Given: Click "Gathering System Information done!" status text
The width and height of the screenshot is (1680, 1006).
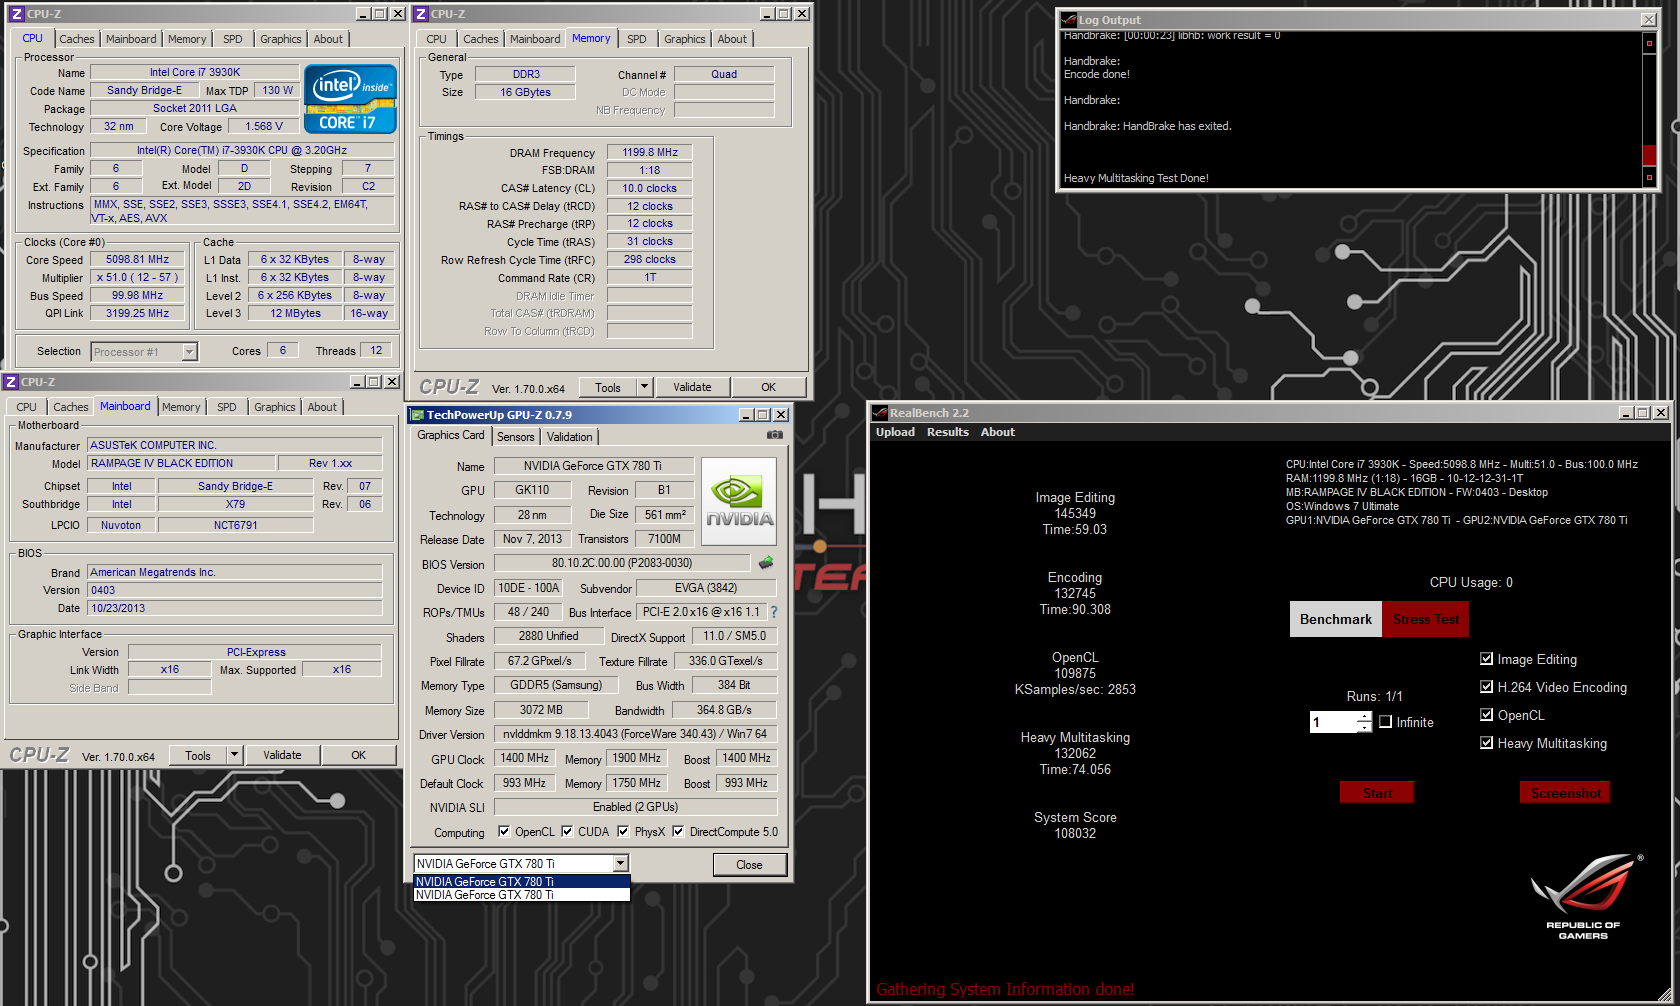Looking at the screenshot, I should tap(1005, 989).
